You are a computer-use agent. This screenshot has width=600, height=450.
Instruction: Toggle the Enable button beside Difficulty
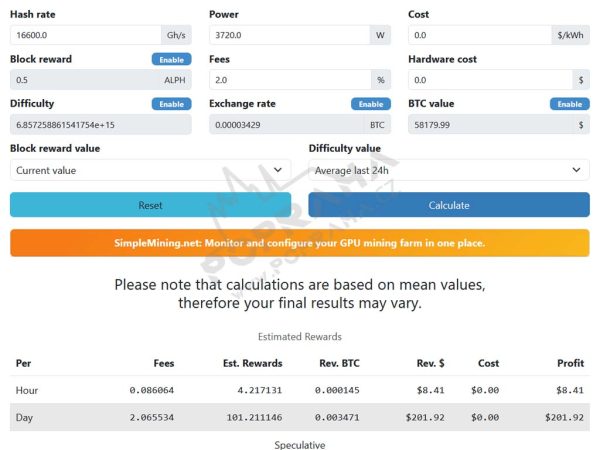click(171, 104)
